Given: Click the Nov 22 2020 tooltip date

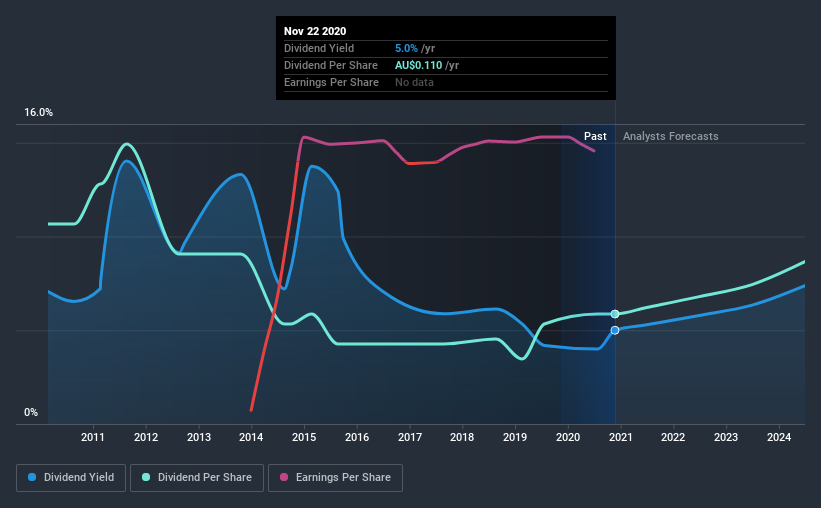Looking at the screenshot, I should [315, 31].
